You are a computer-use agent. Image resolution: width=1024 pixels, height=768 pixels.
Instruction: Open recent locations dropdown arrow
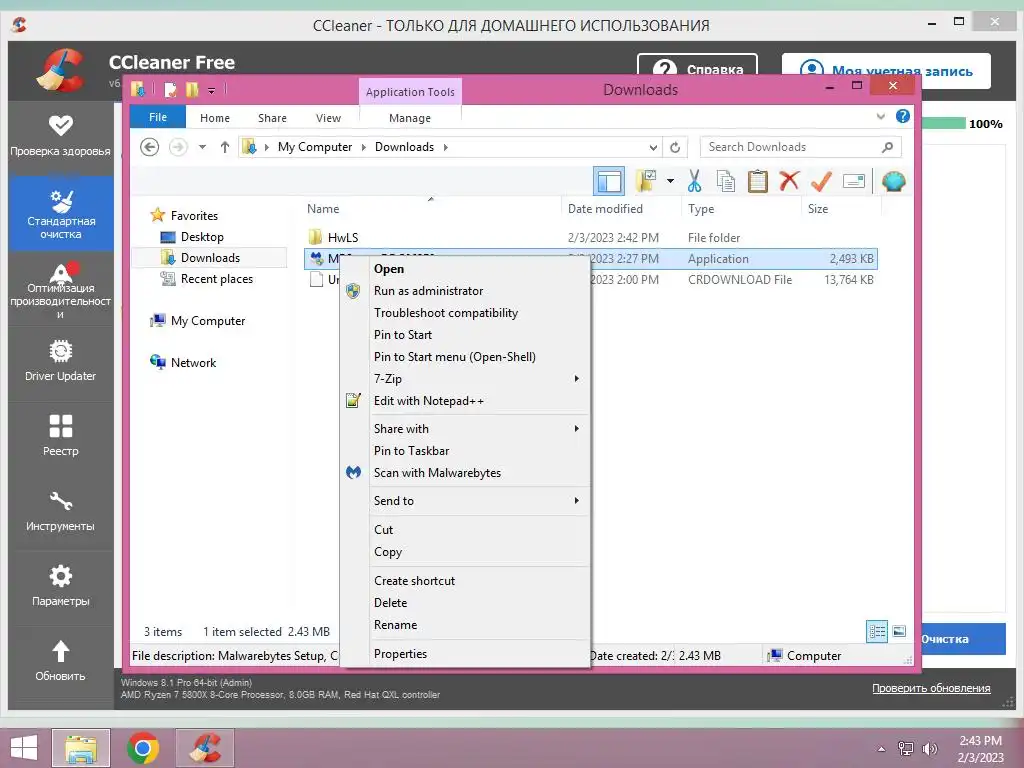point(202,147)
